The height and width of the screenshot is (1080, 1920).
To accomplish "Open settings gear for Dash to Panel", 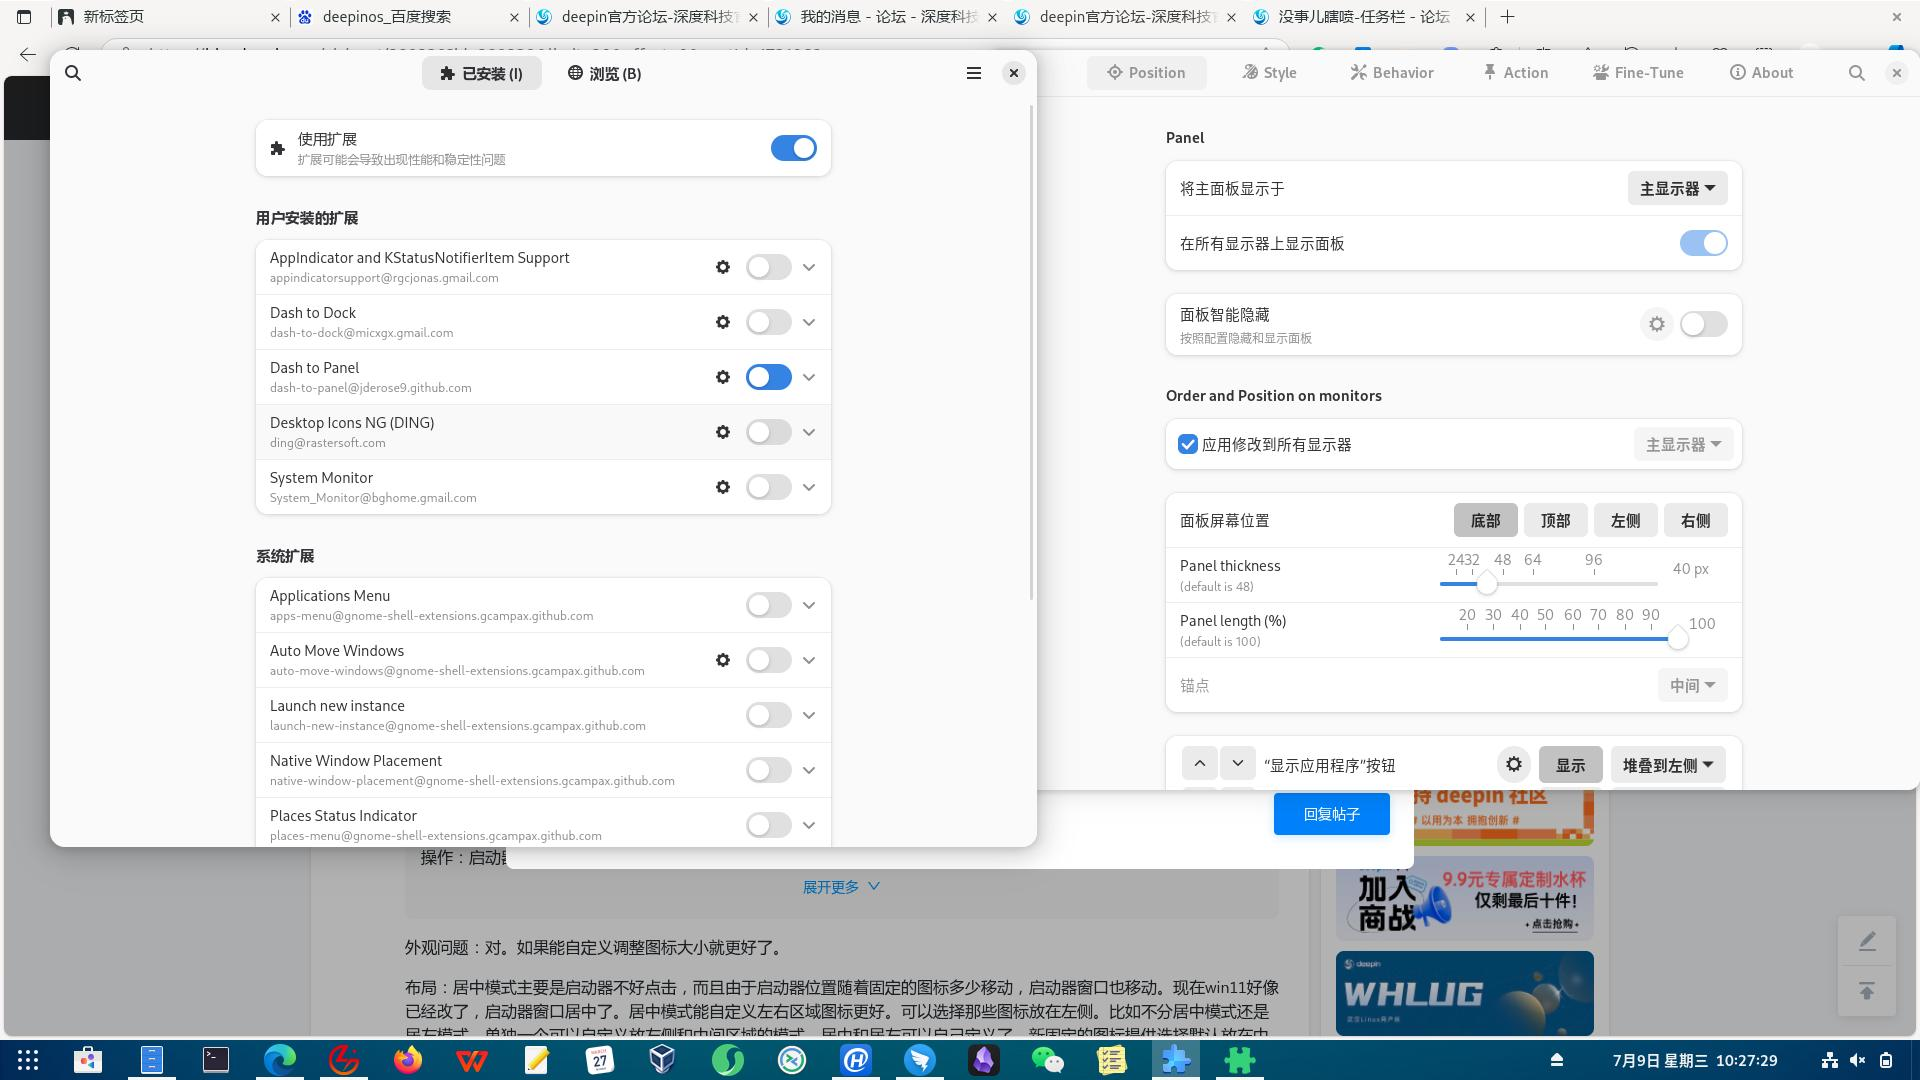I will (723, 377).
